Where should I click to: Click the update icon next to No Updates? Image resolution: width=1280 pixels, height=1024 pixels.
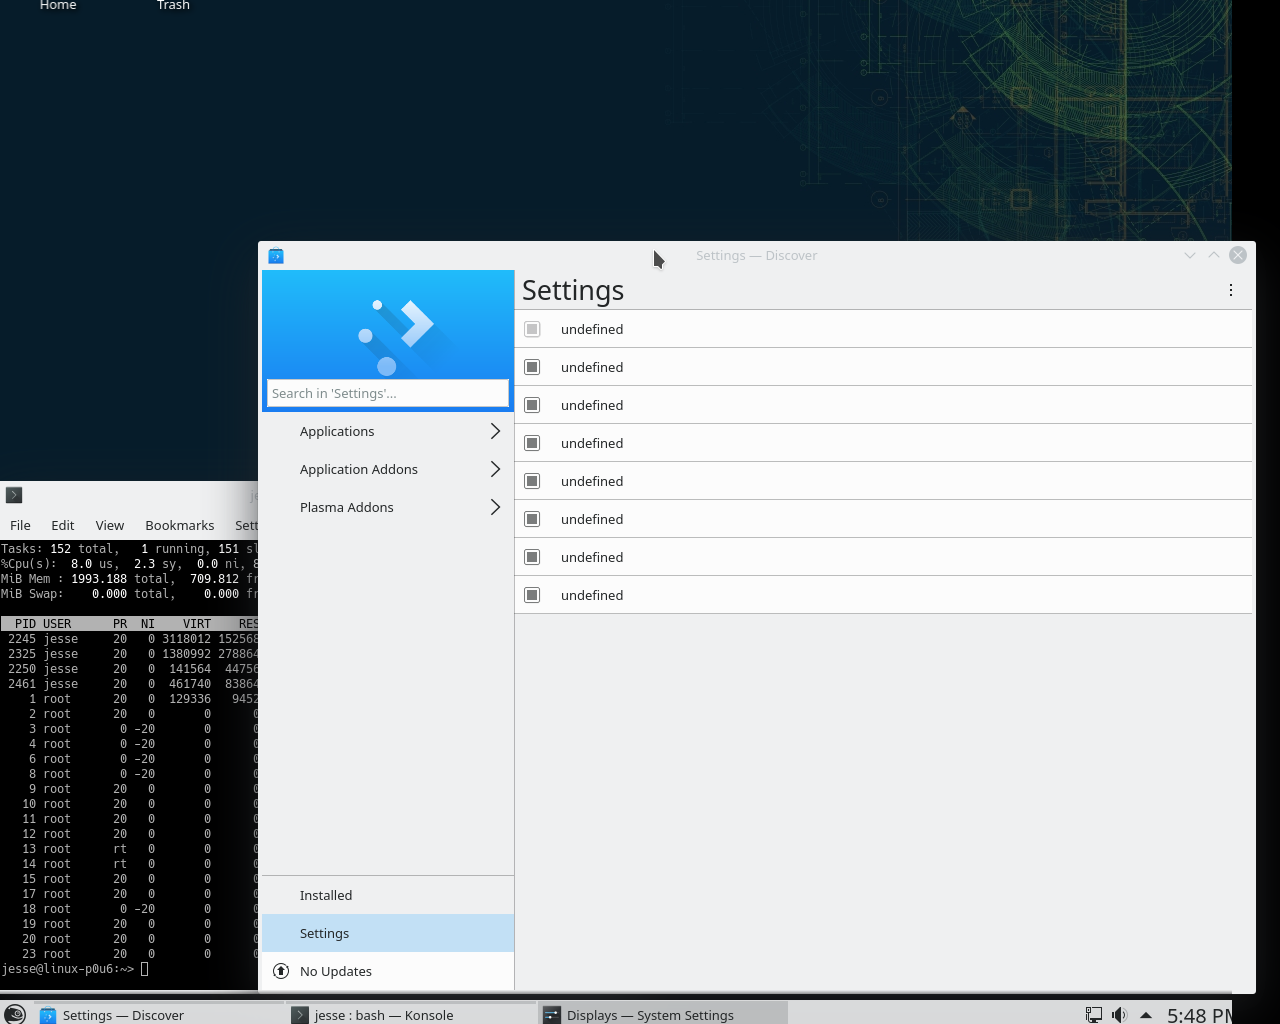tap(281, 971)
